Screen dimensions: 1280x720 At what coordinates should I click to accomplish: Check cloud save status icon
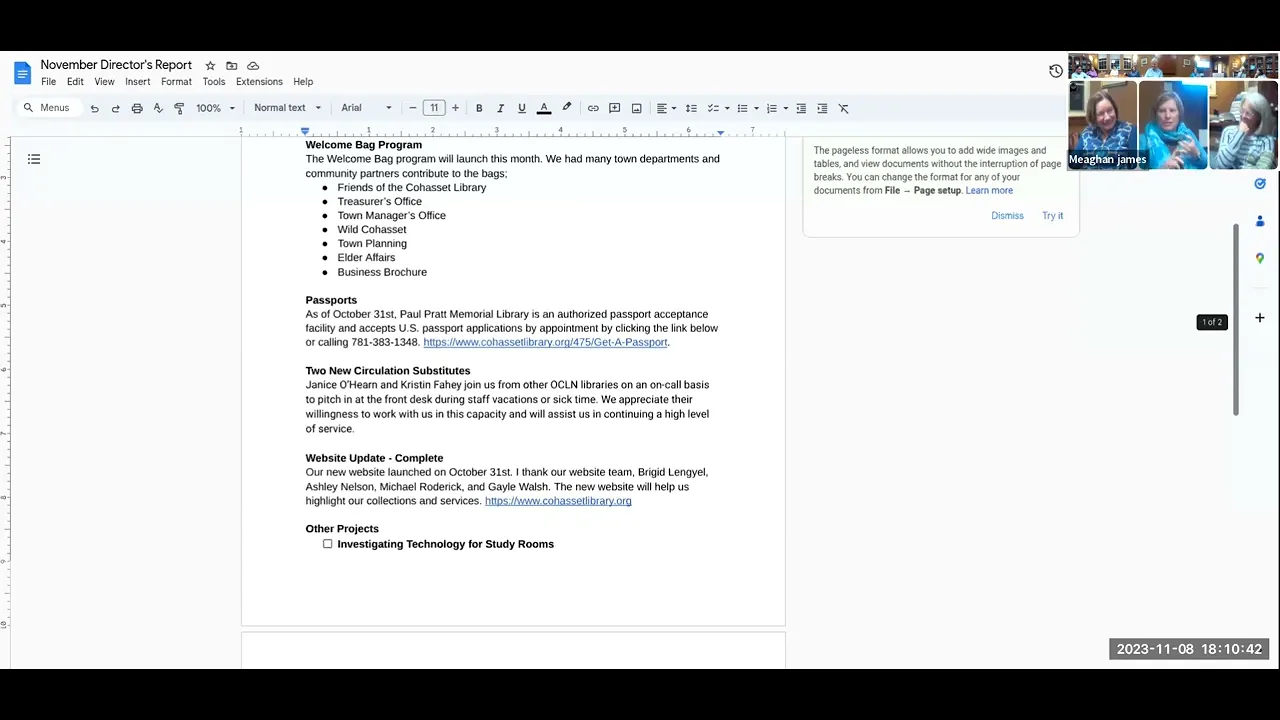pyautogui.click(x=253, y=66)
